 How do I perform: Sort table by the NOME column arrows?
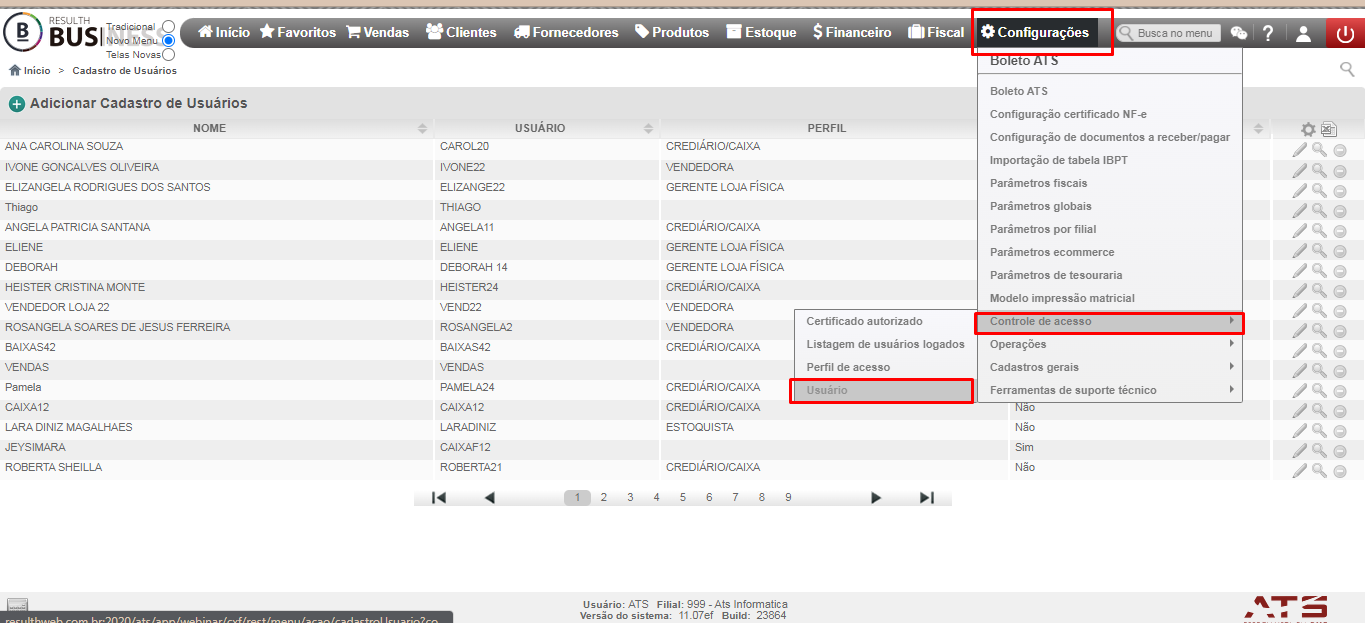click(x=423, y=129)
